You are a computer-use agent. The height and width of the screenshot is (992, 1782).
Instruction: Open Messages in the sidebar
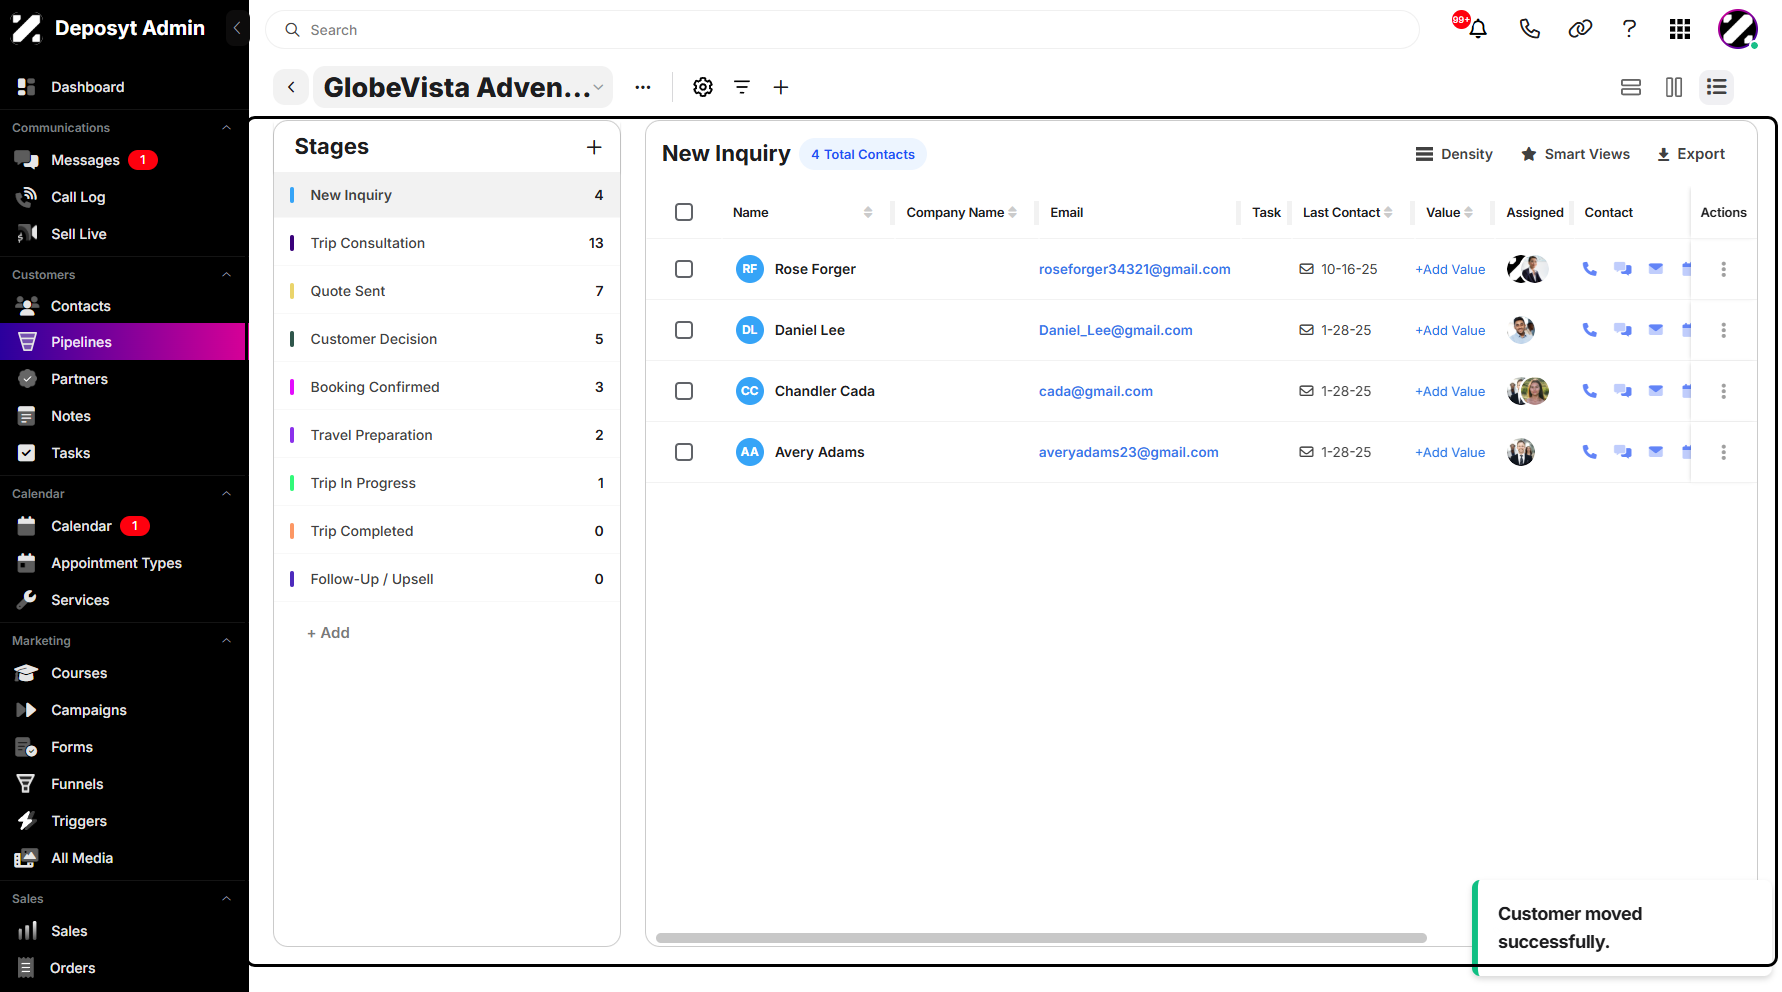coord(85,160)
